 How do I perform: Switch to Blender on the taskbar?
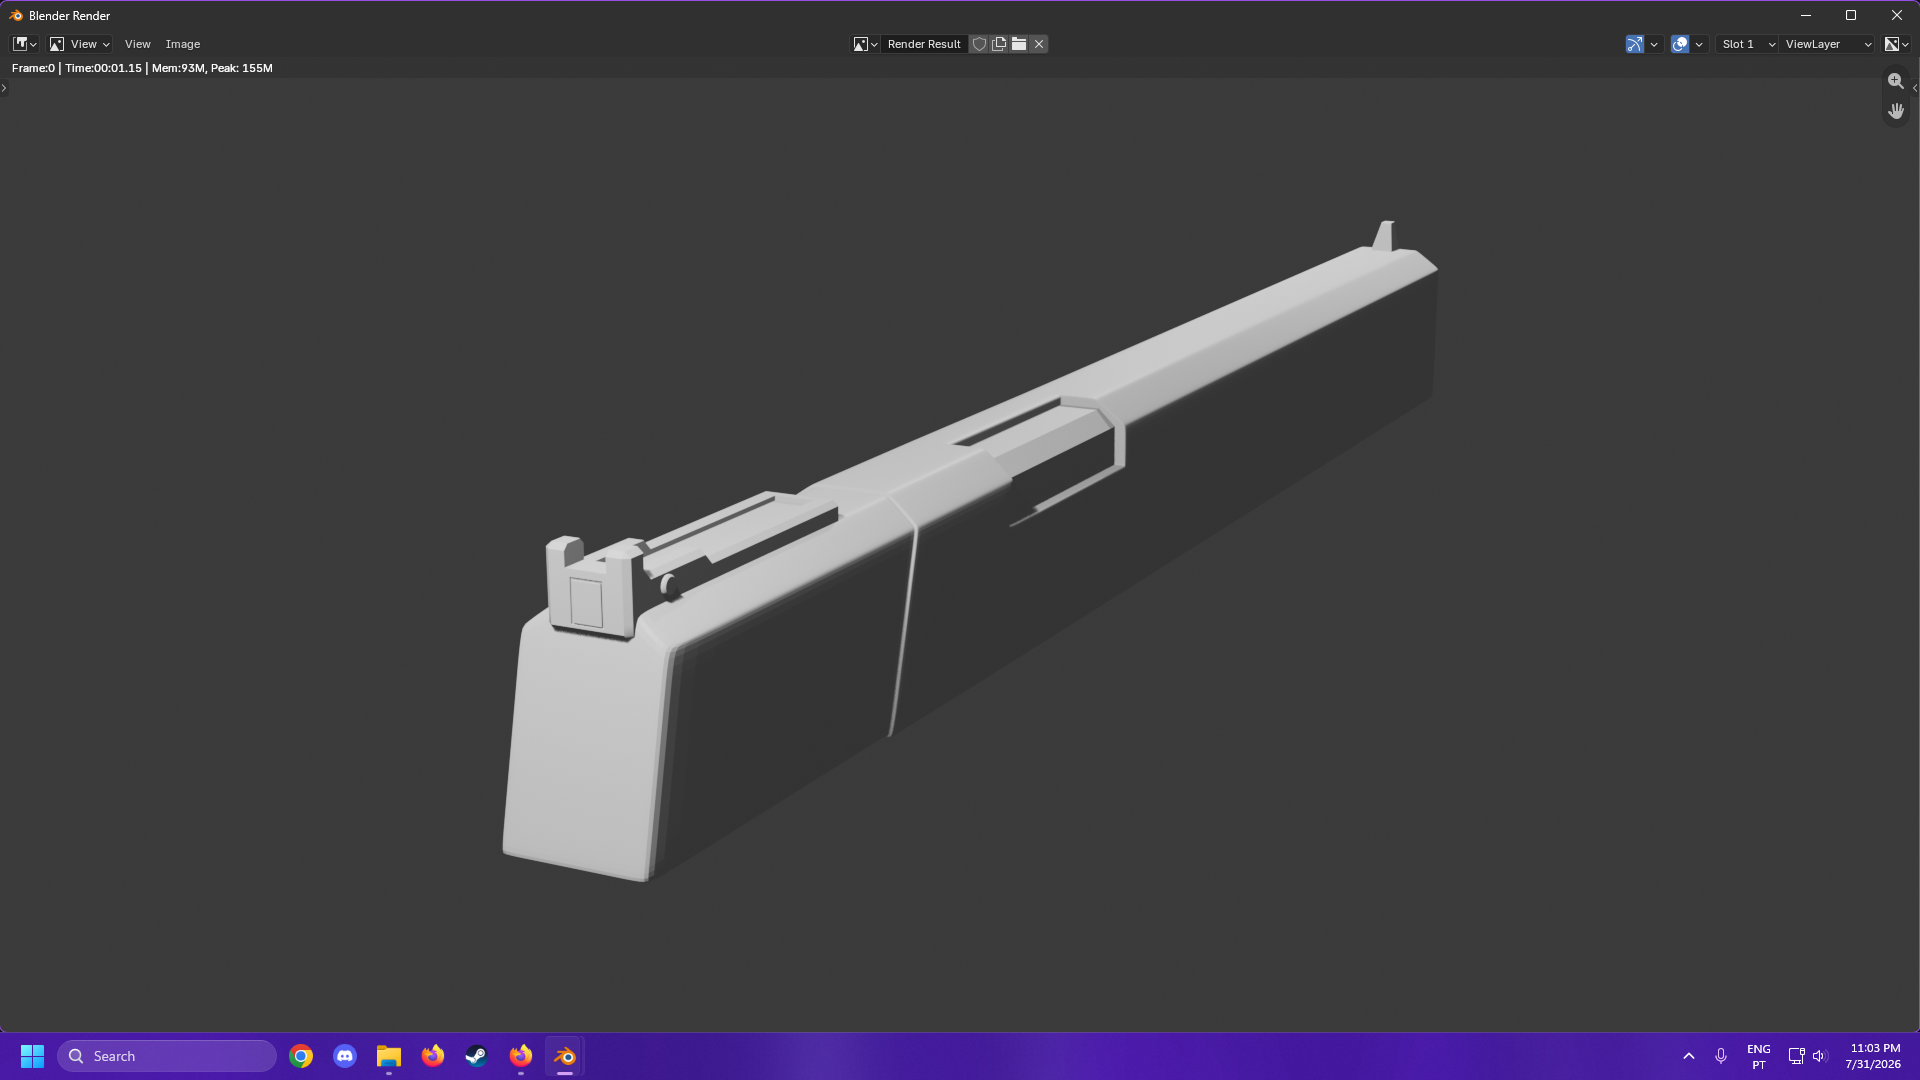565,1056
